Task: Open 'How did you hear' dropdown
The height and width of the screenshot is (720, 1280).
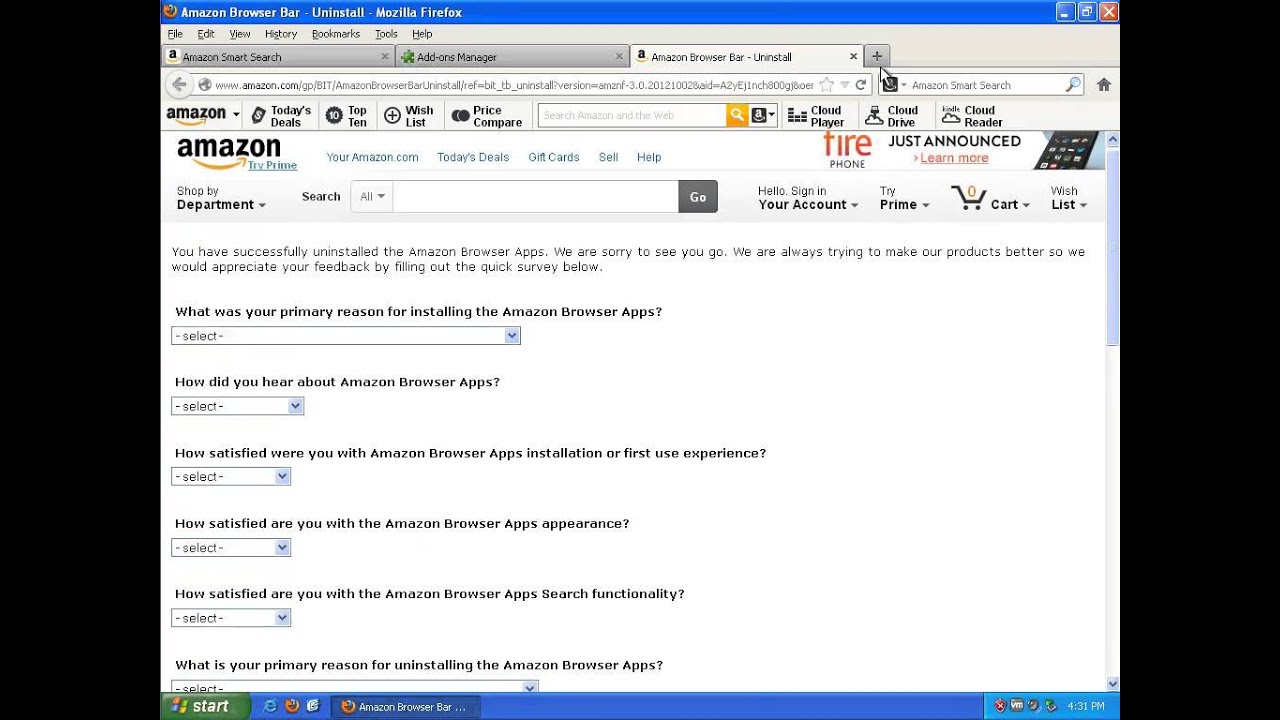Action: click(x=238, y=406)
